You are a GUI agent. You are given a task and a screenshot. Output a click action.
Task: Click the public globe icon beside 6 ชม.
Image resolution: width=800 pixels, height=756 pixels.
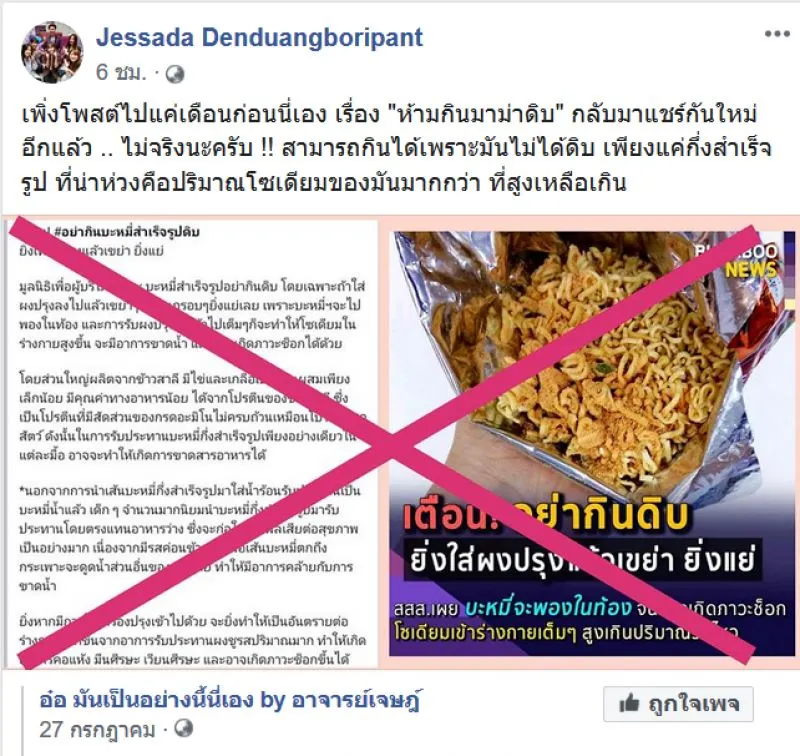175,74
